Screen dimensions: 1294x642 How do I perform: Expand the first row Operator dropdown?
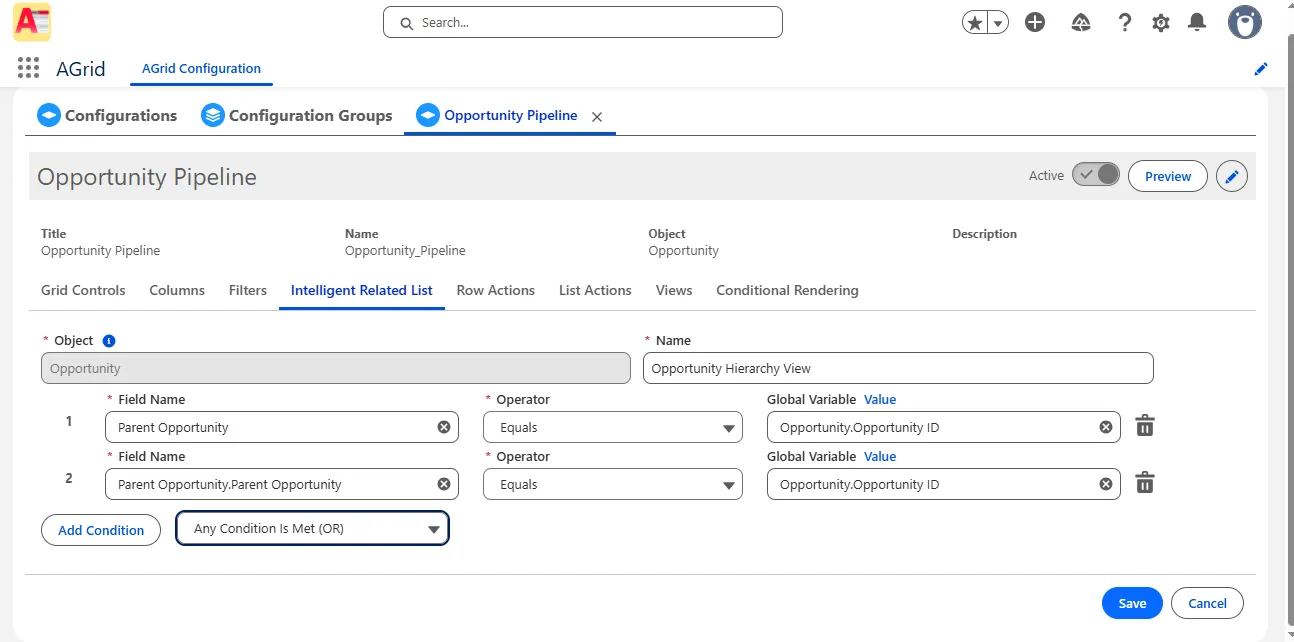(613, 427)
